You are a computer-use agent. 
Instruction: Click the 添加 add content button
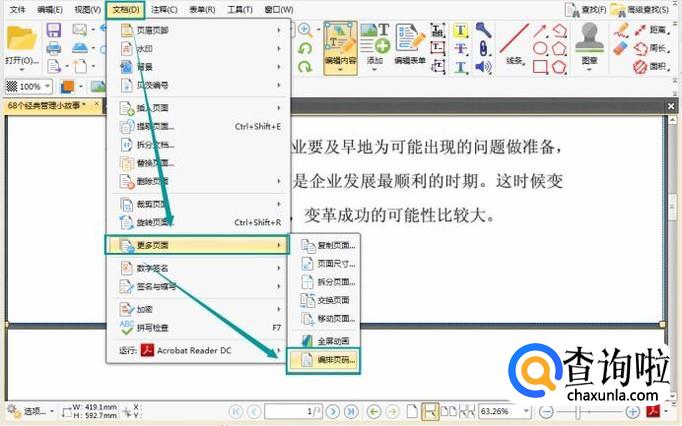tap(374, 46)
